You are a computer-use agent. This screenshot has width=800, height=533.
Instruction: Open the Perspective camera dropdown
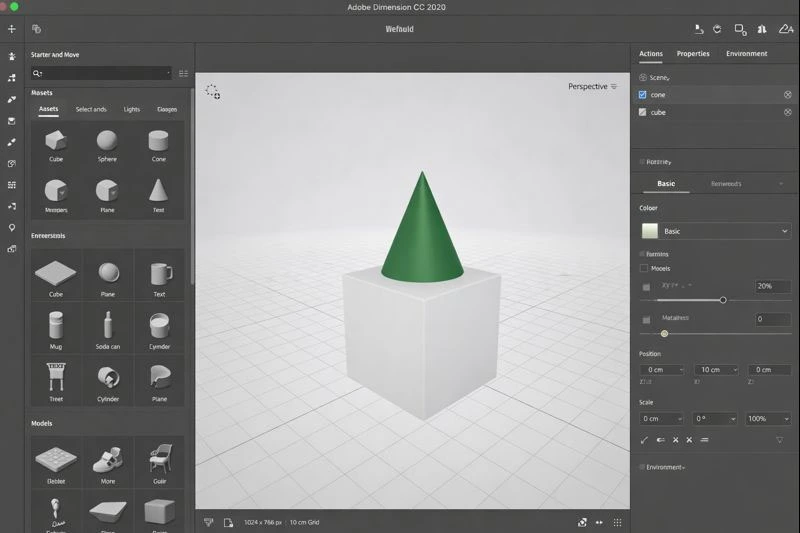(592, 87)
